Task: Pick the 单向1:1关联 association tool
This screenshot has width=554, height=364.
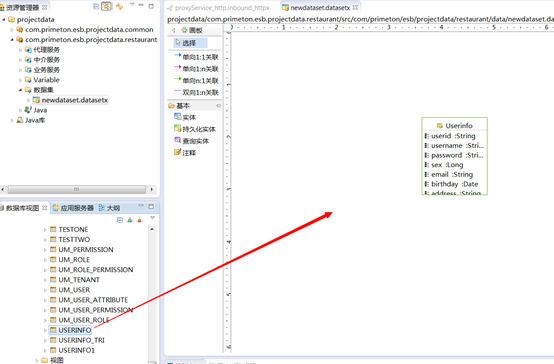Action: [196, 57]
